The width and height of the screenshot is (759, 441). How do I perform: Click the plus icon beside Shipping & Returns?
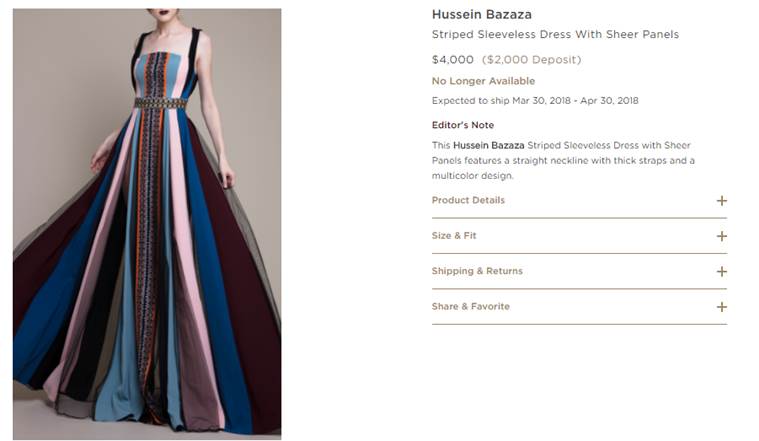[x=721, y=272]
